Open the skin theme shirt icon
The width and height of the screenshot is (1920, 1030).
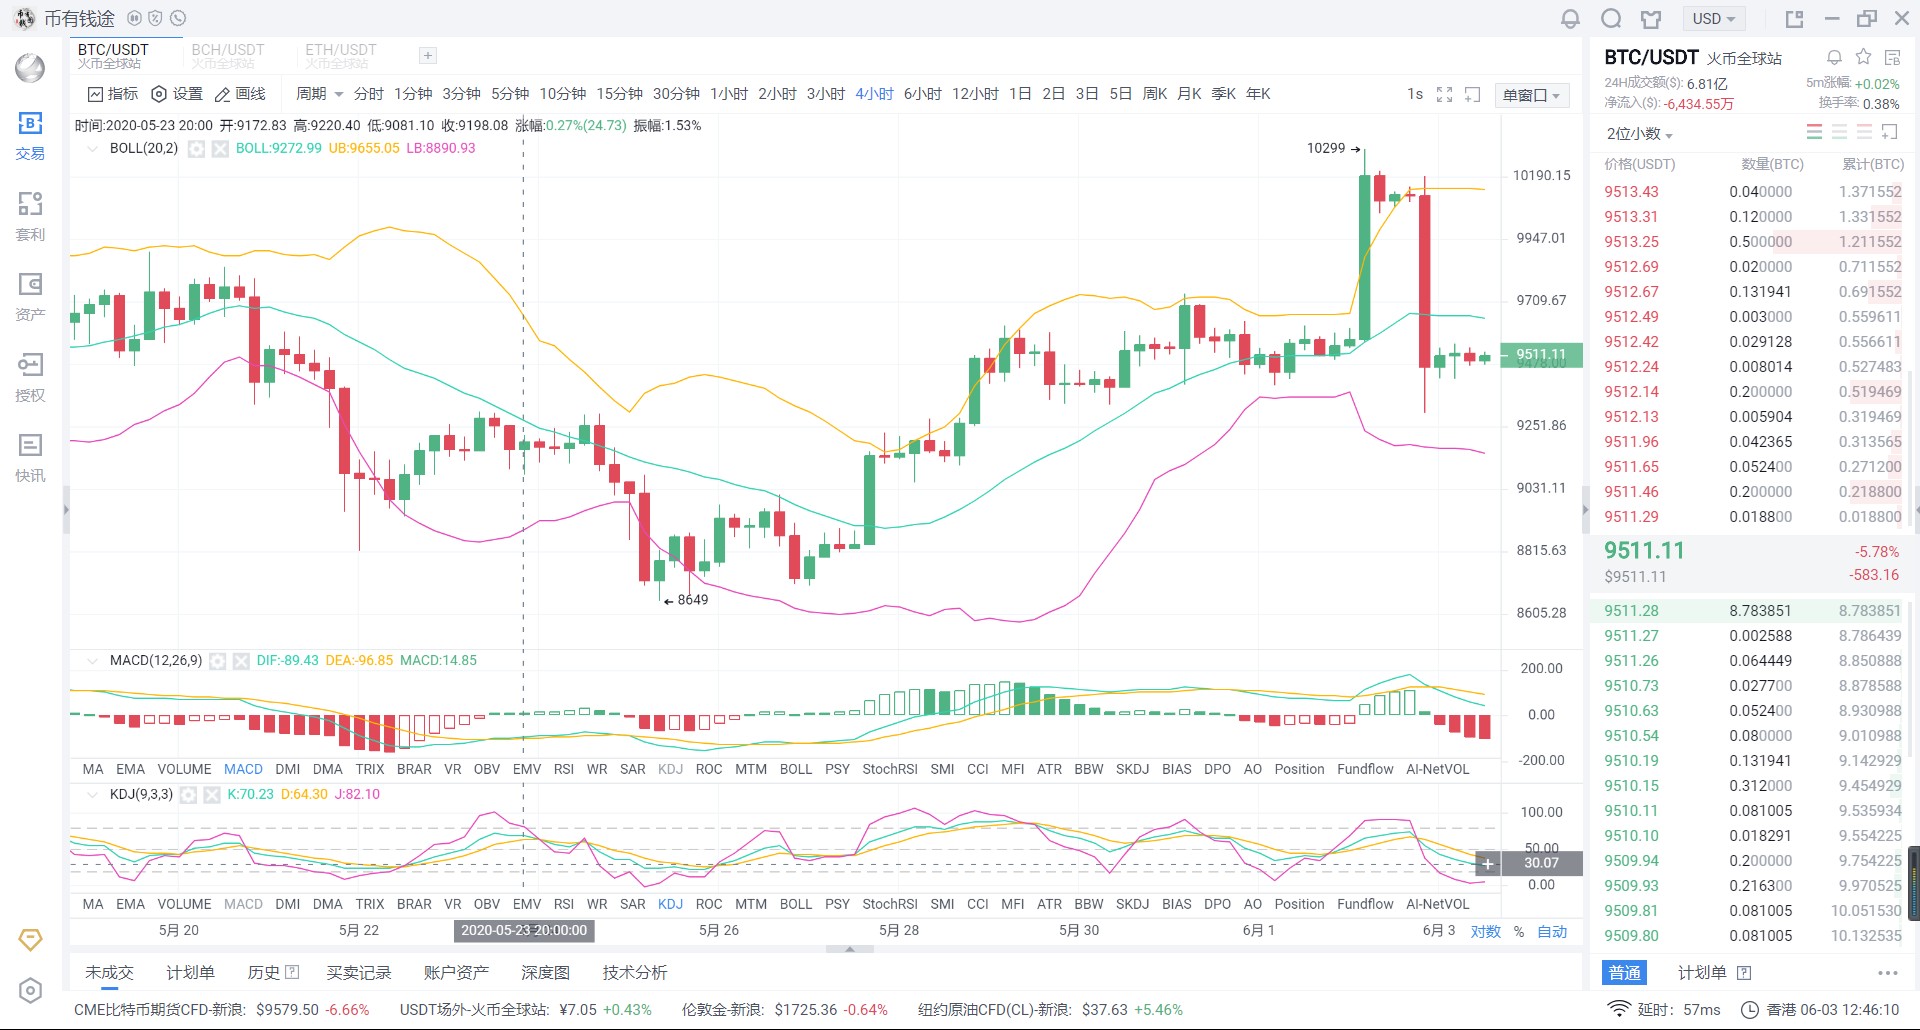(x=1651, y=19)
